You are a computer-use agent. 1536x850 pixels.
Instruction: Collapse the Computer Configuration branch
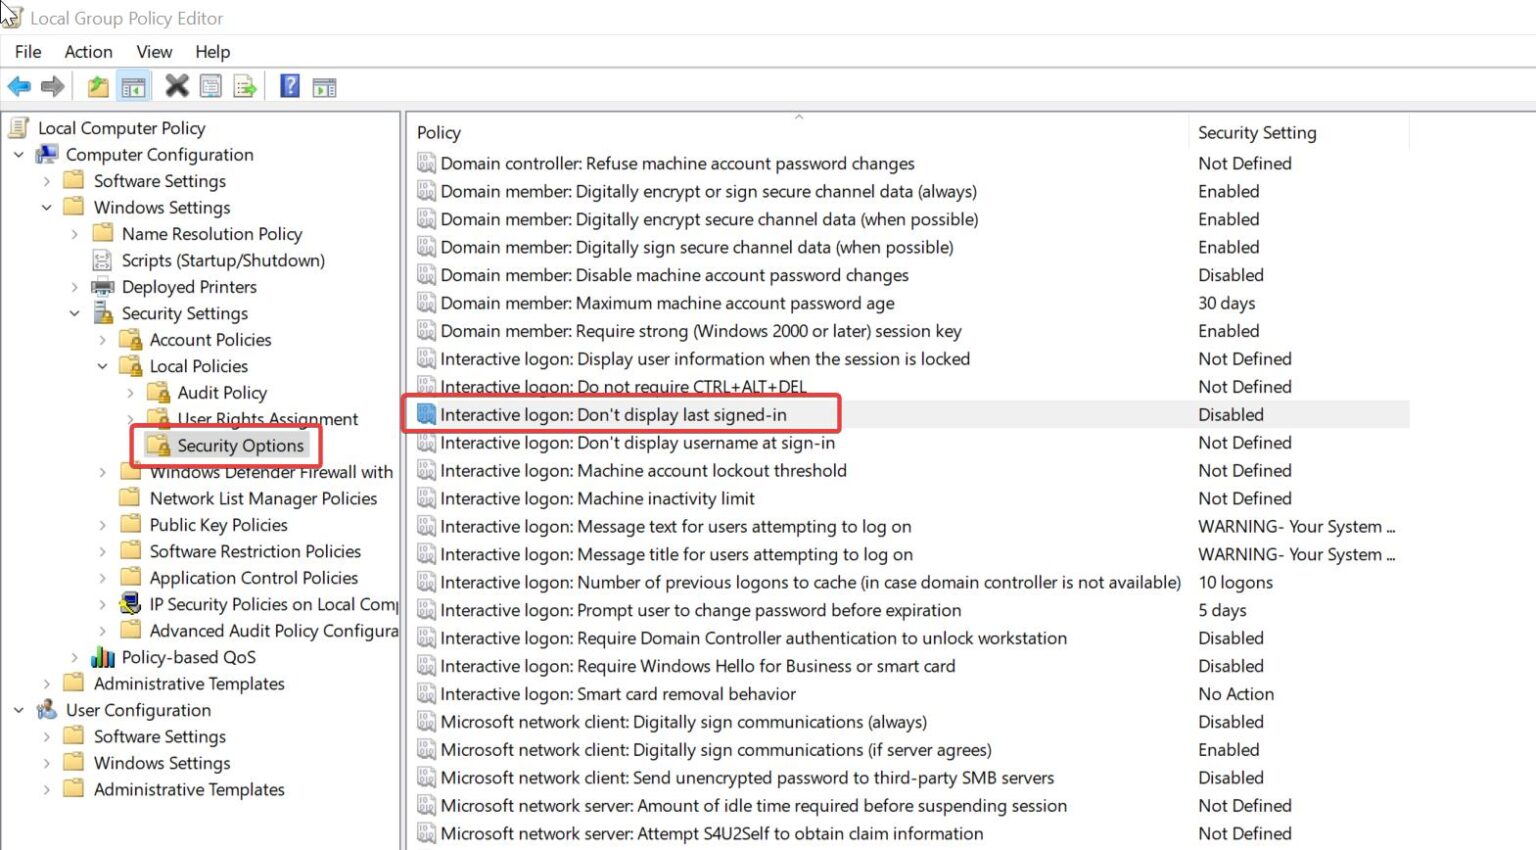click(x=17, y=154)
